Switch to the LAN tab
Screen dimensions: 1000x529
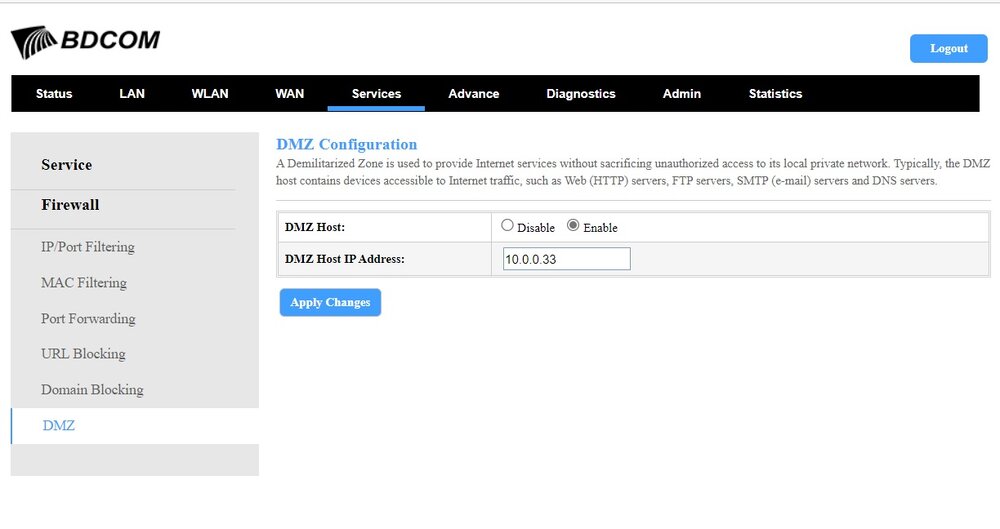tap(132, 94)
